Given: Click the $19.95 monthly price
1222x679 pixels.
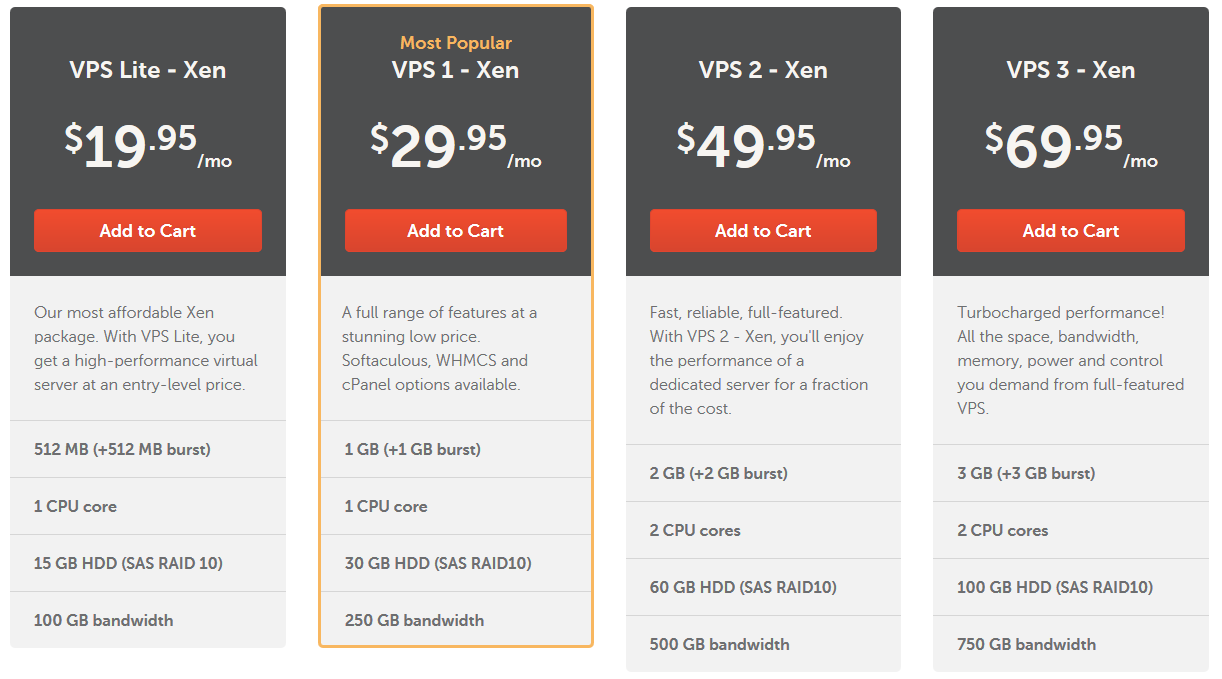Looking at the screenshot, I should coord(147,140).
